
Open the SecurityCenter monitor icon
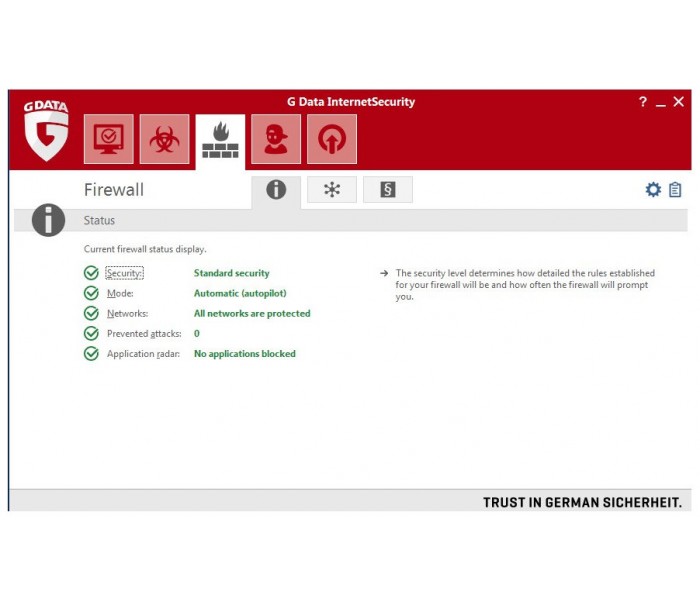pos(108,139)
